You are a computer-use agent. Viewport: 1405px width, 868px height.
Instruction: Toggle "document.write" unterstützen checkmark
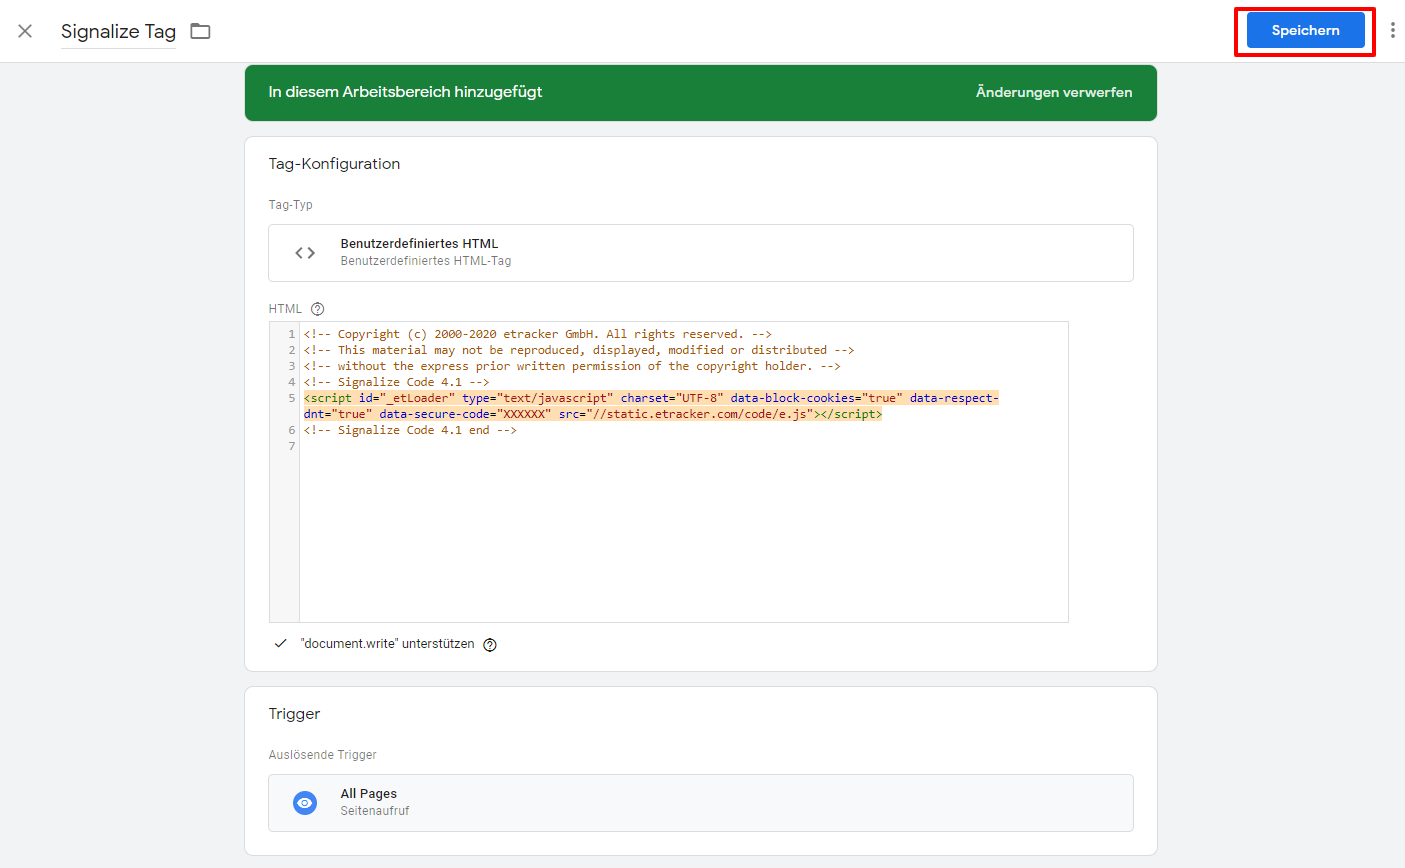pyautogui.click(x=281, y=644)
